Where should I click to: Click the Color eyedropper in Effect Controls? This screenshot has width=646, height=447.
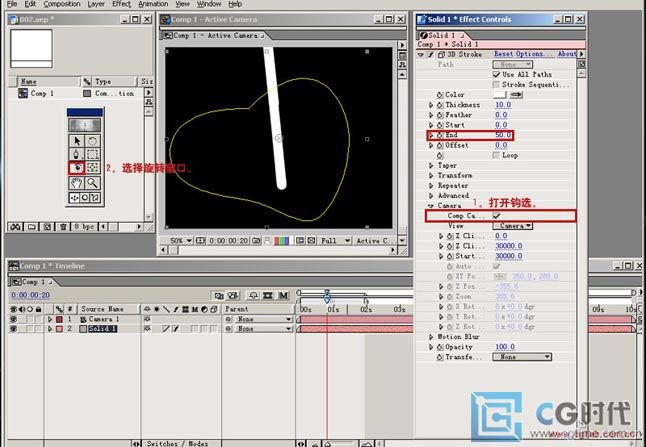point(516,94)
